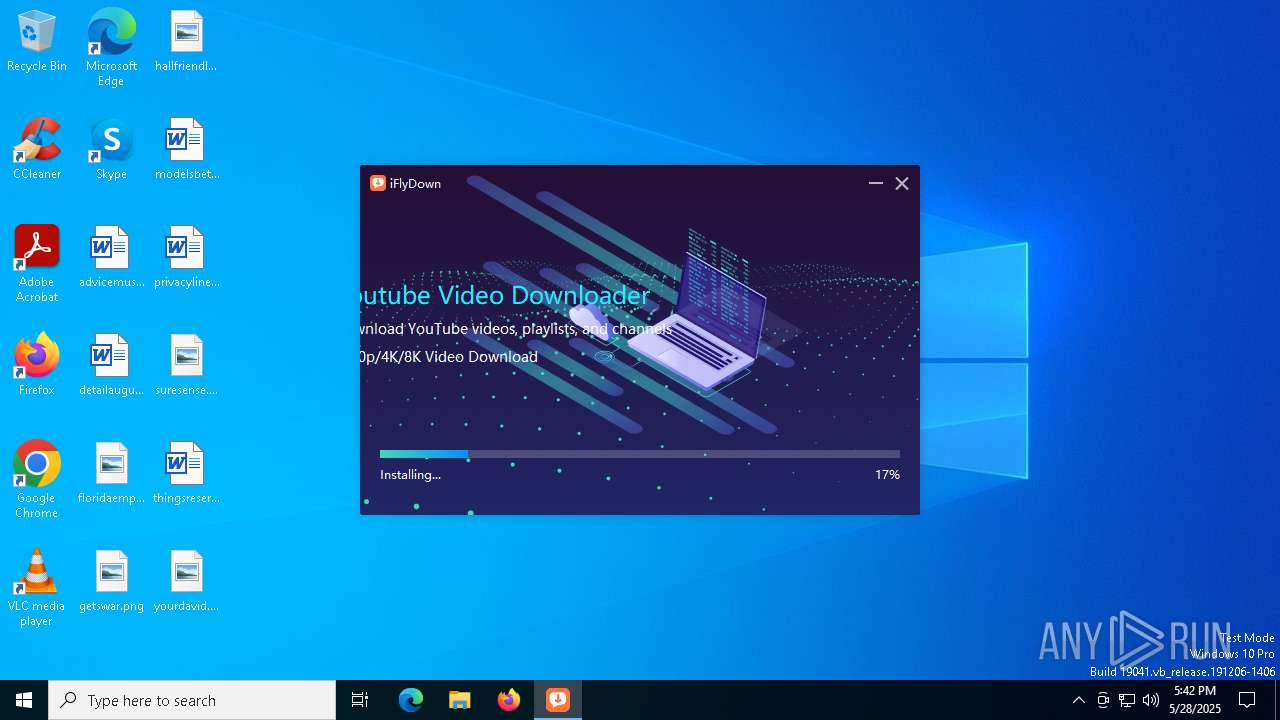Click the installation progress bar
Screen dimensions: 1280x720
click(x=640, y=454)
